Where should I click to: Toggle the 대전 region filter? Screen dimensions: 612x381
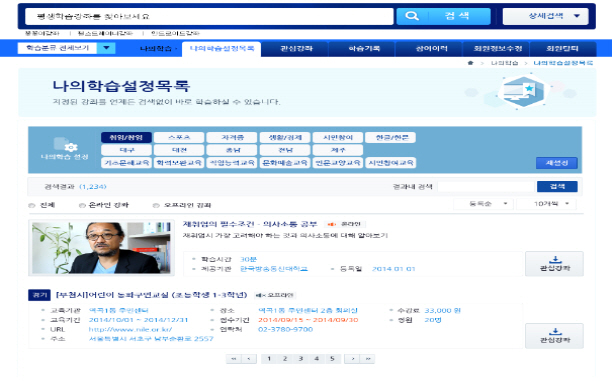(179, 150)
